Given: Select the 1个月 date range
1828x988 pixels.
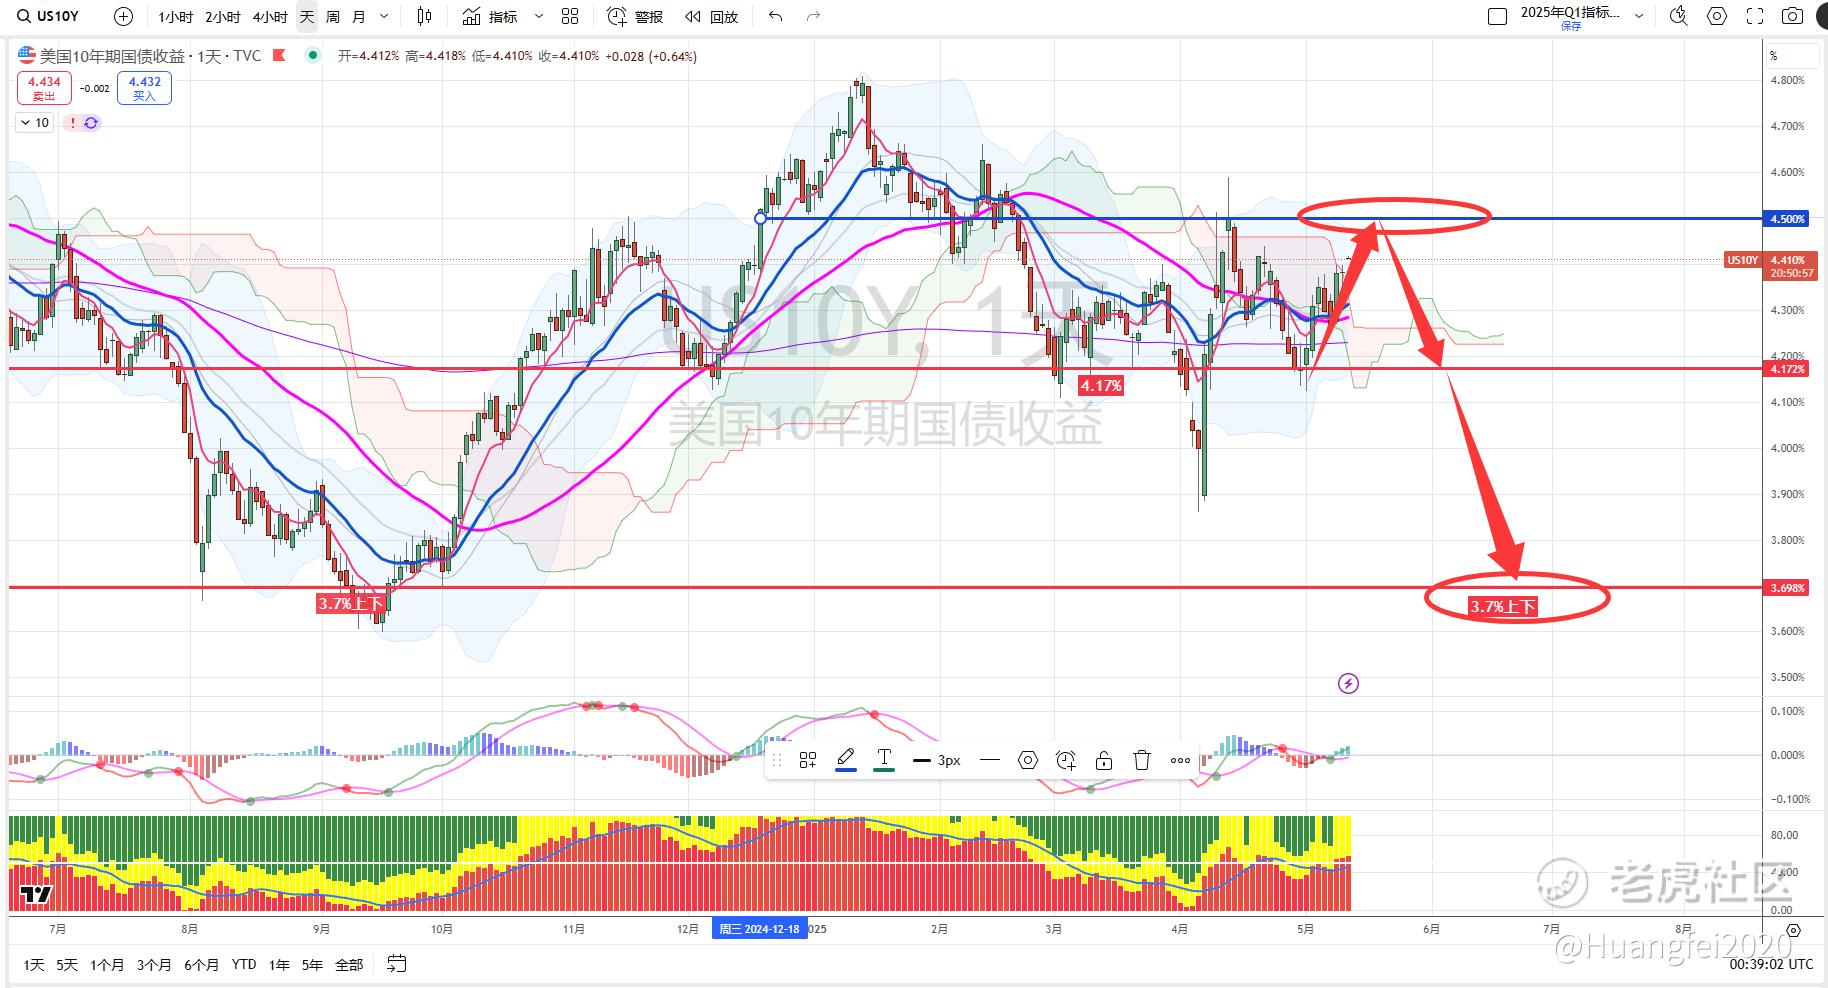Looking at the screenshot, I should (107, 965).
